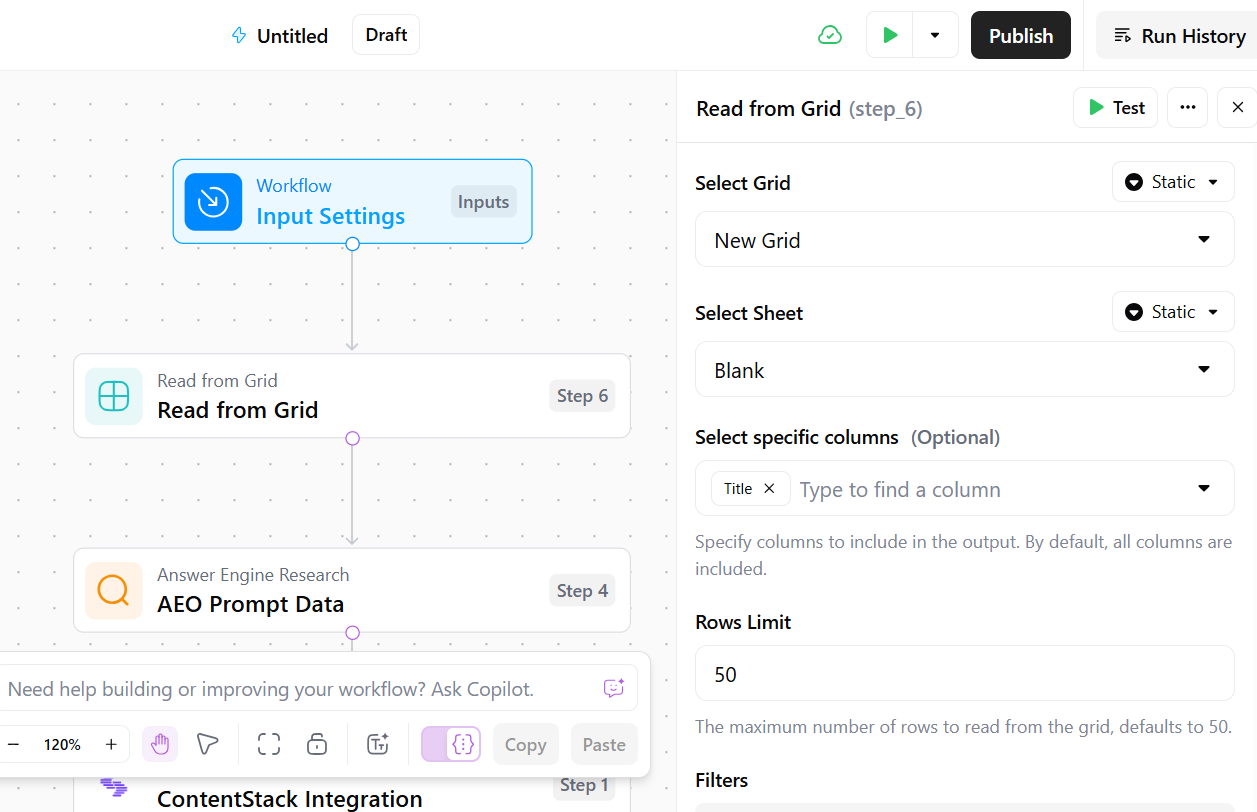
Task: Open the run options dropdown arrow
Action: click(x=935, y=34)
